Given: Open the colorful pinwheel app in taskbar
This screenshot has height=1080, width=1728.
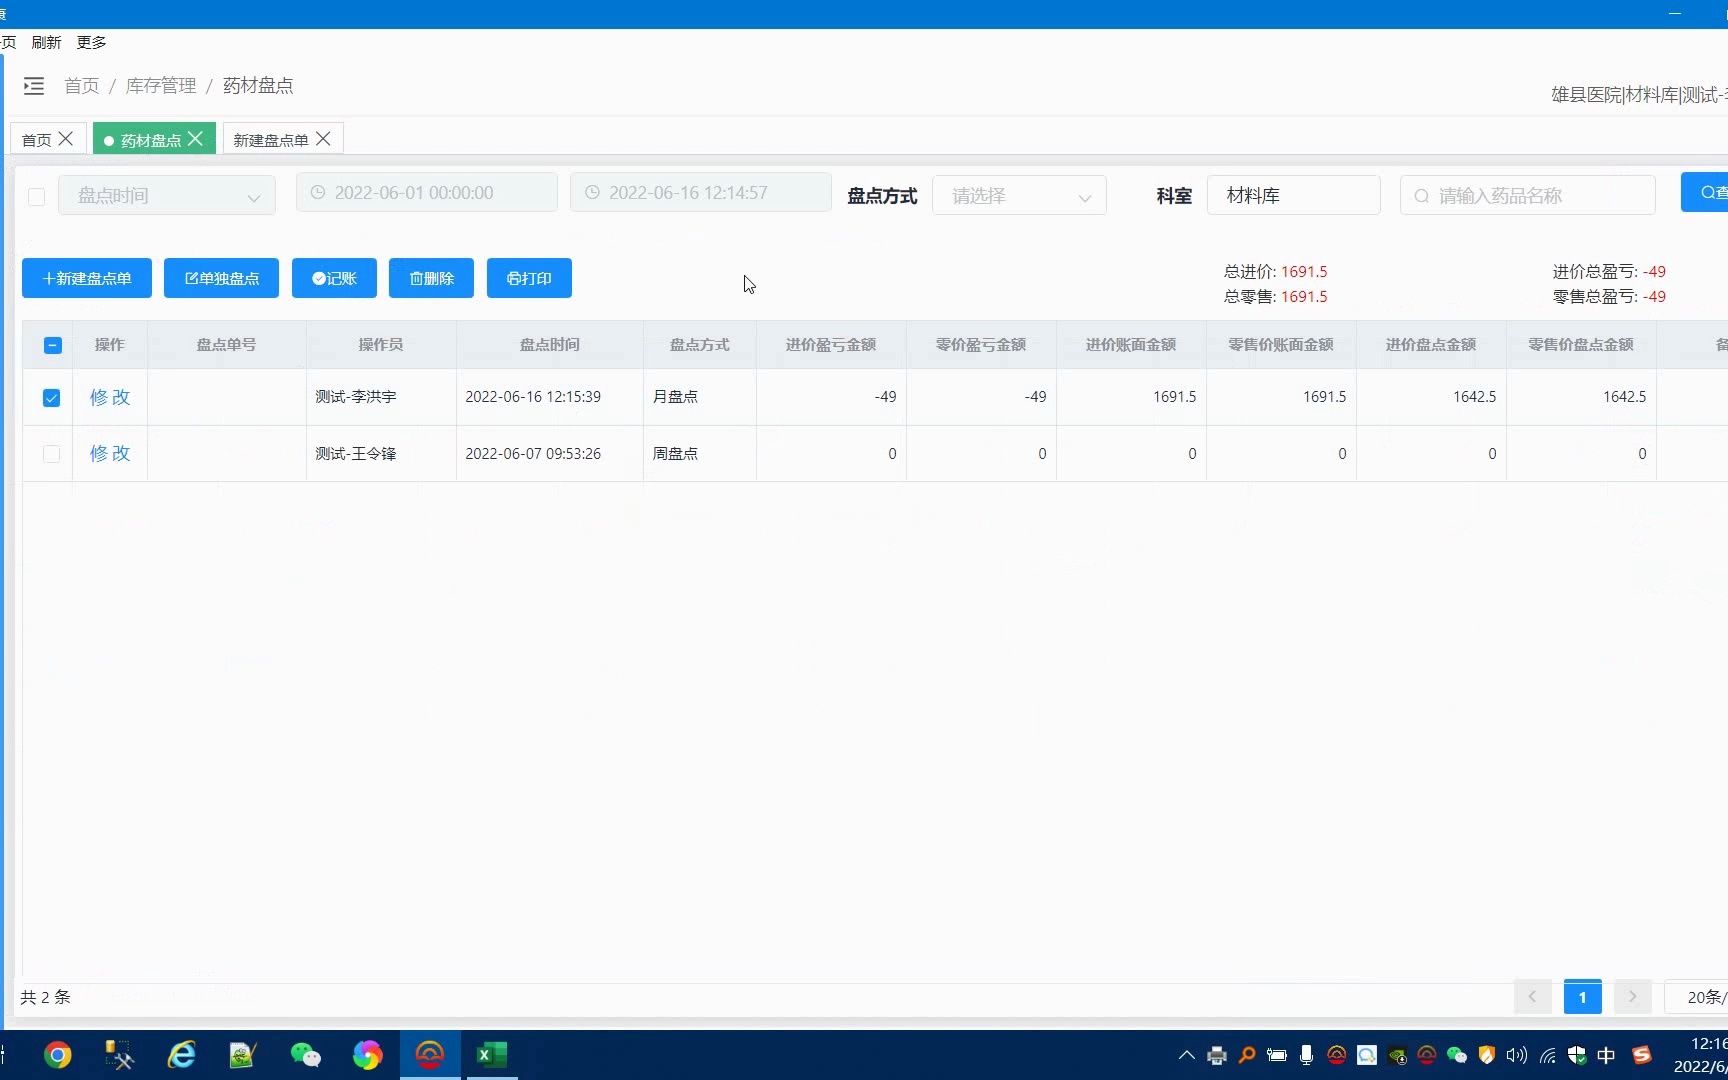Looking at the screenshot, I should coord(367,1055).
